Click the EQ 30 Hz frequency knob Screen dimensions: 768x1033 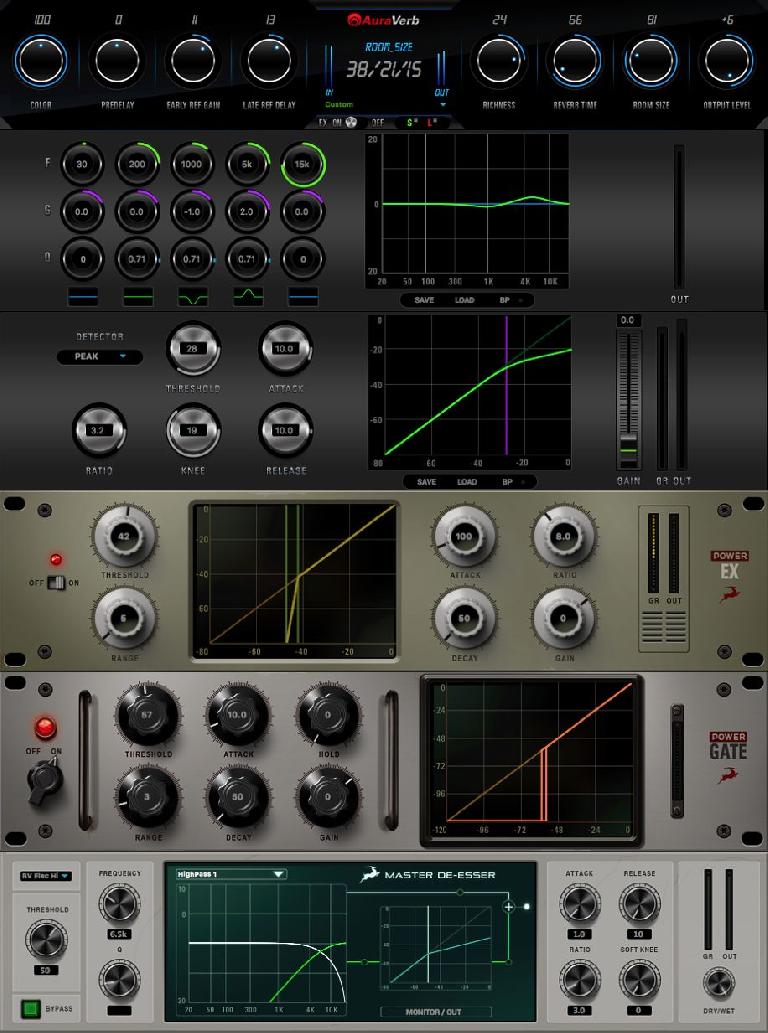tap(82, 164)
